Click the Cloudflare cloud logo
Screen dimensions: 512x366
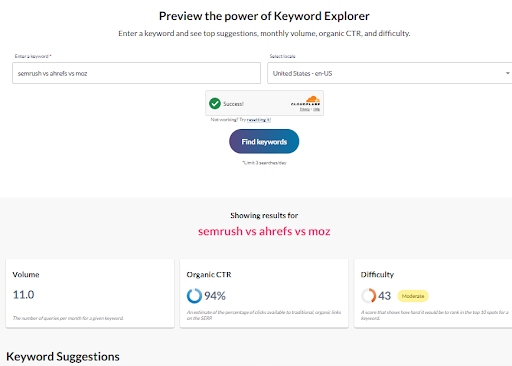click(313, 99)
